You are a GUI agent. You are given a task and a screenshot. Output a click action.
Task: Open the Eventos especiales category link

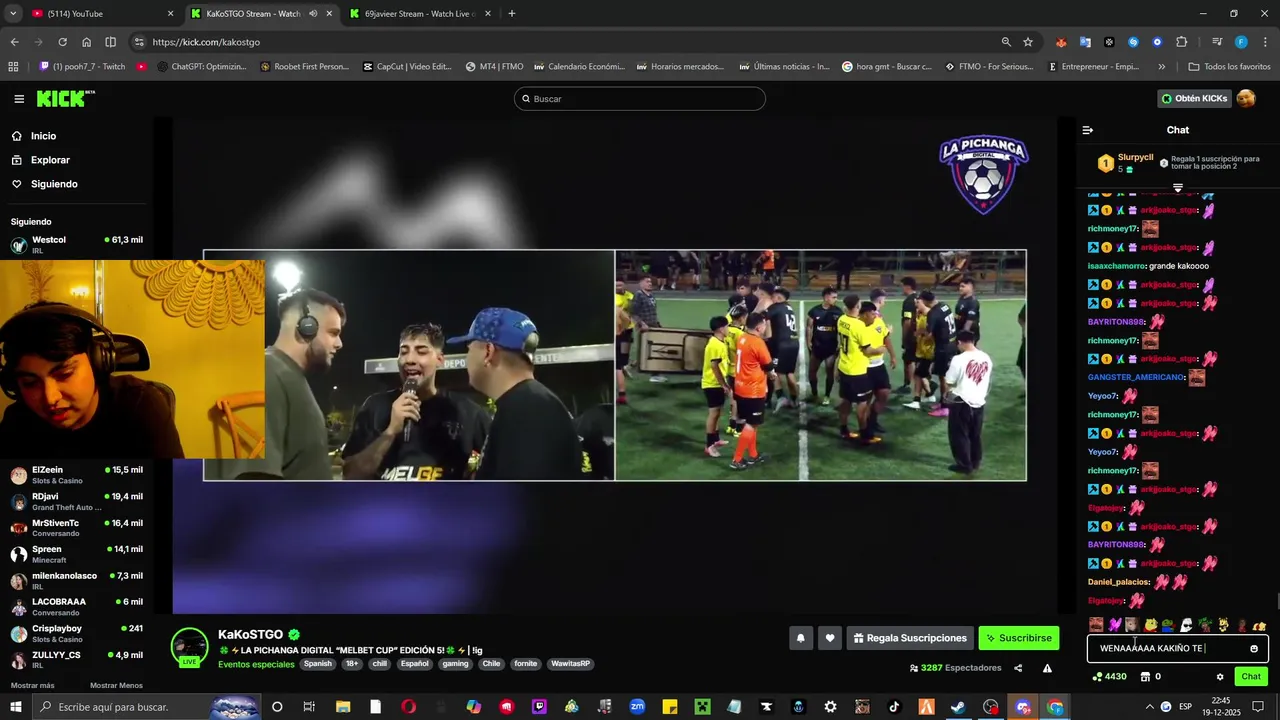pos(256,664)
